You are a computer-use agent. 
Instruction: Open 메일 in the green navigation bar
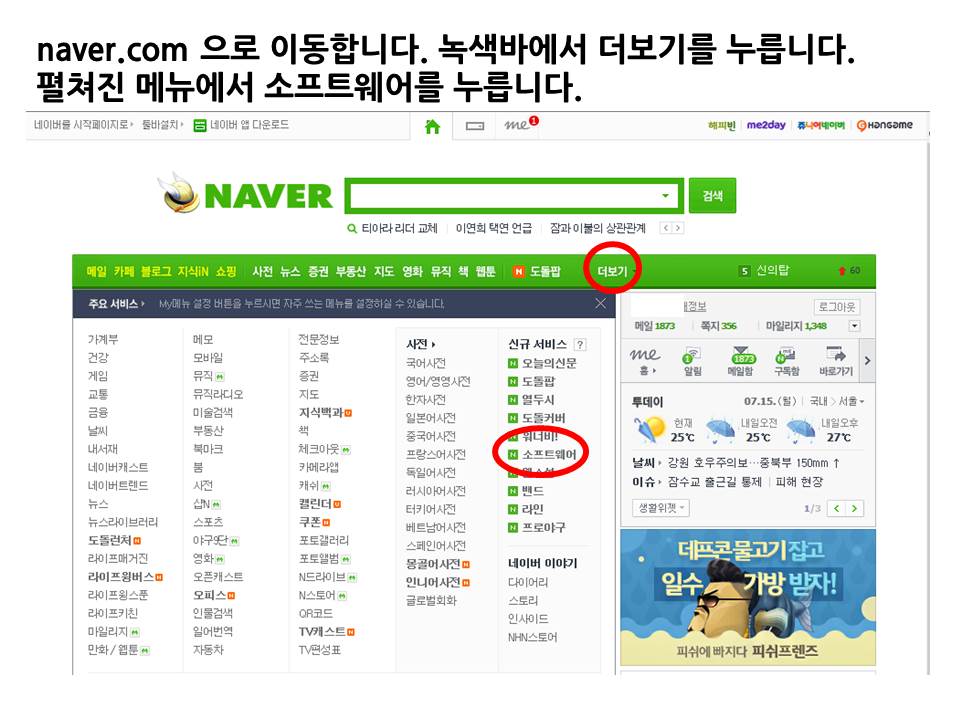point(96,271)
